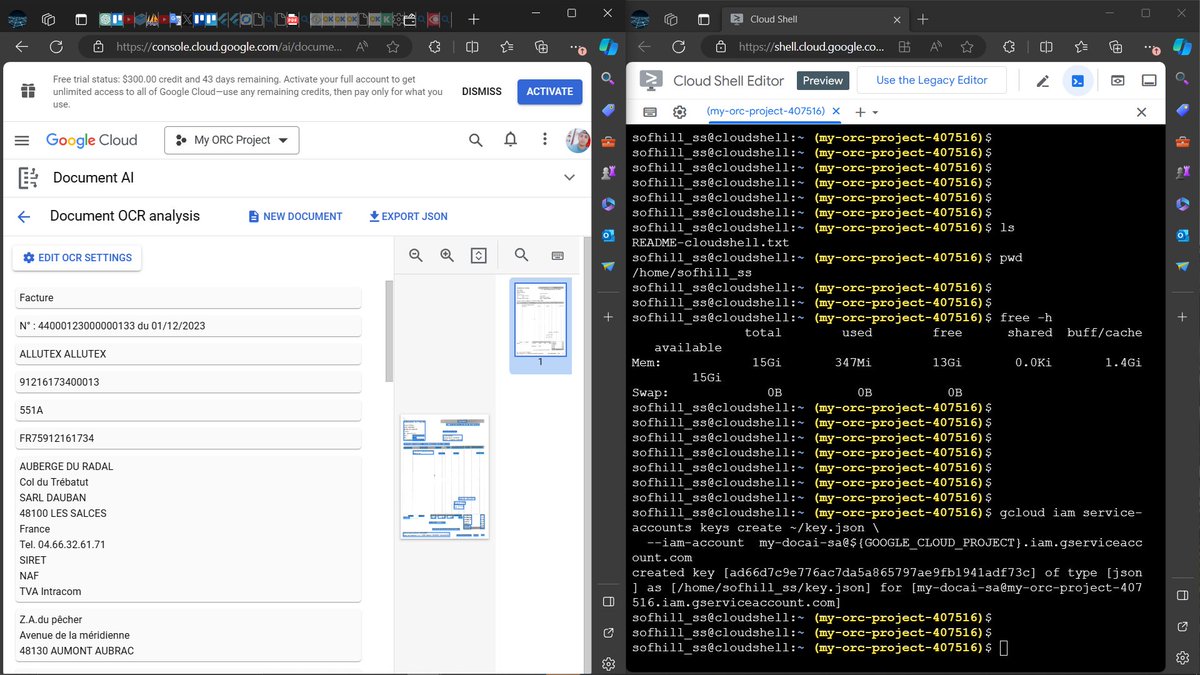Viewport: 1200px width, 675px height.
Task: Open a new tab in left browser window
Action: click(x=474, y=19)
